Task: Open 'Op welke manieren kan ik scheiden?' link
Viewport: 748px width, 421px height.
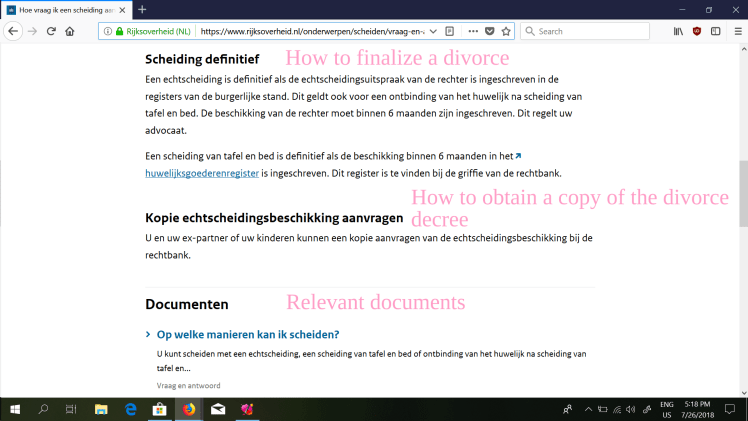Action: pos(248,334)
